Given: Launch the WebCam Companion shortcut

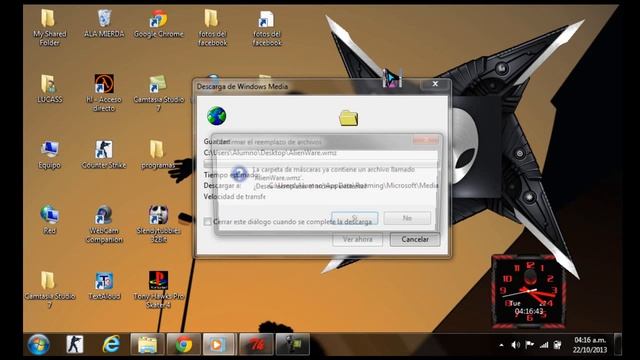Looking at the screenshot, I should 104,224.
